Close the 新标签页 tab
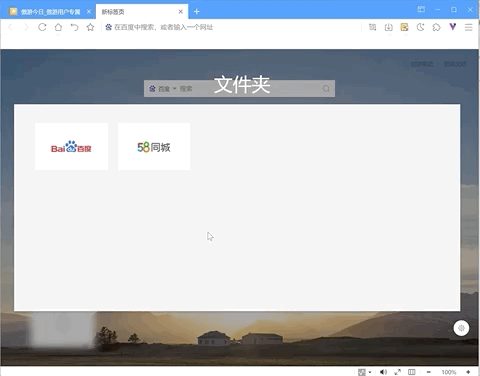The image size is (480, 376). pyautogui.click(x=181, y=12)
